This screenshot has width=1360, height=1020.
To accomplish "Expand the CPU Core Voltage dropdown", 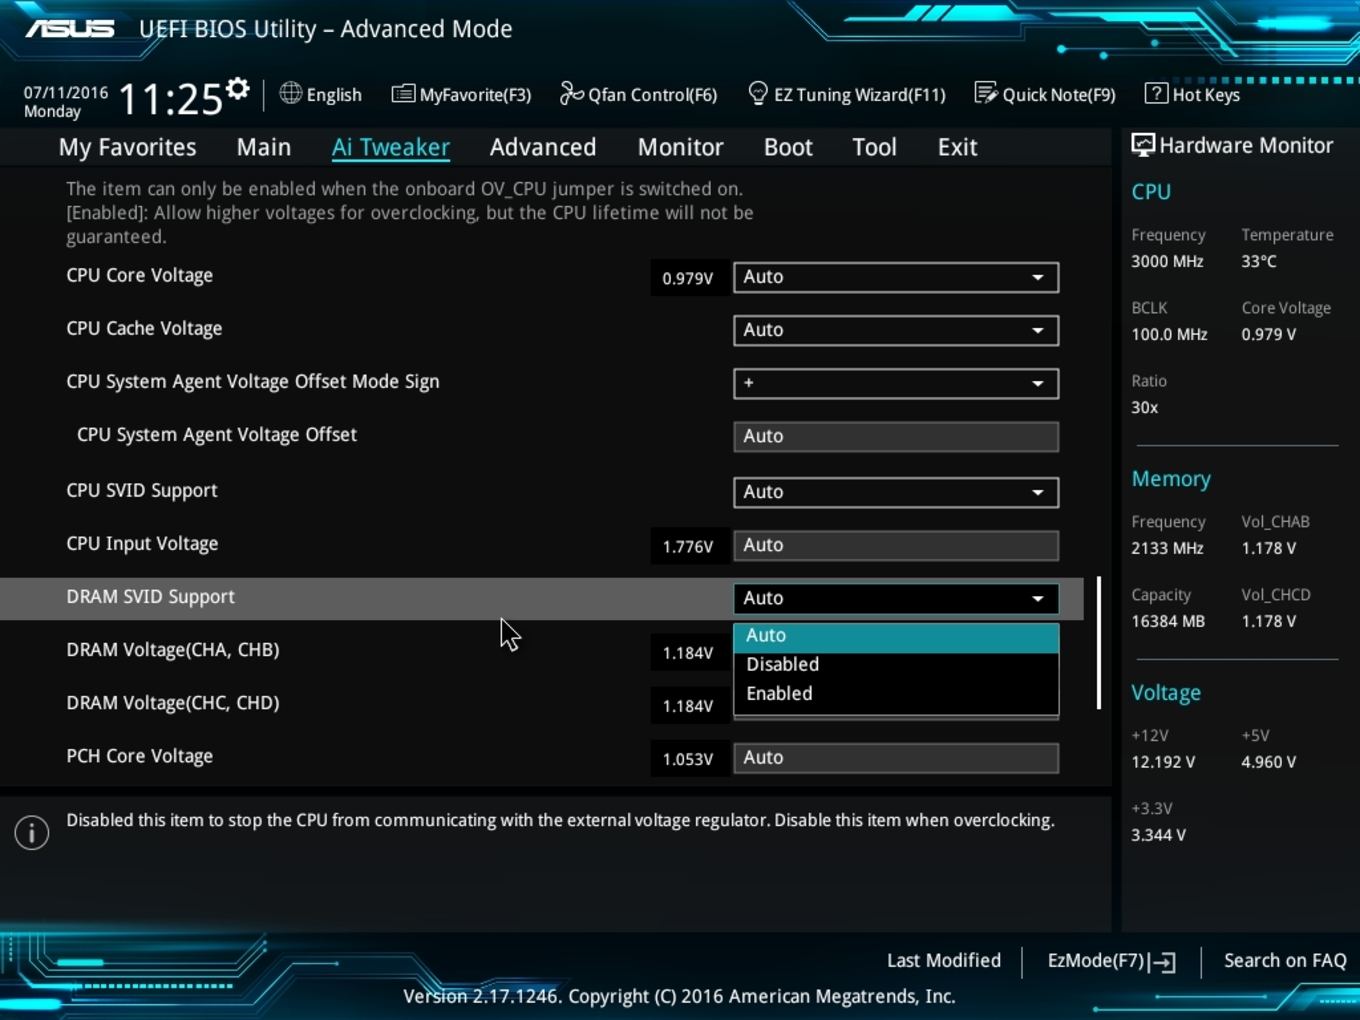I will (896, 277).
